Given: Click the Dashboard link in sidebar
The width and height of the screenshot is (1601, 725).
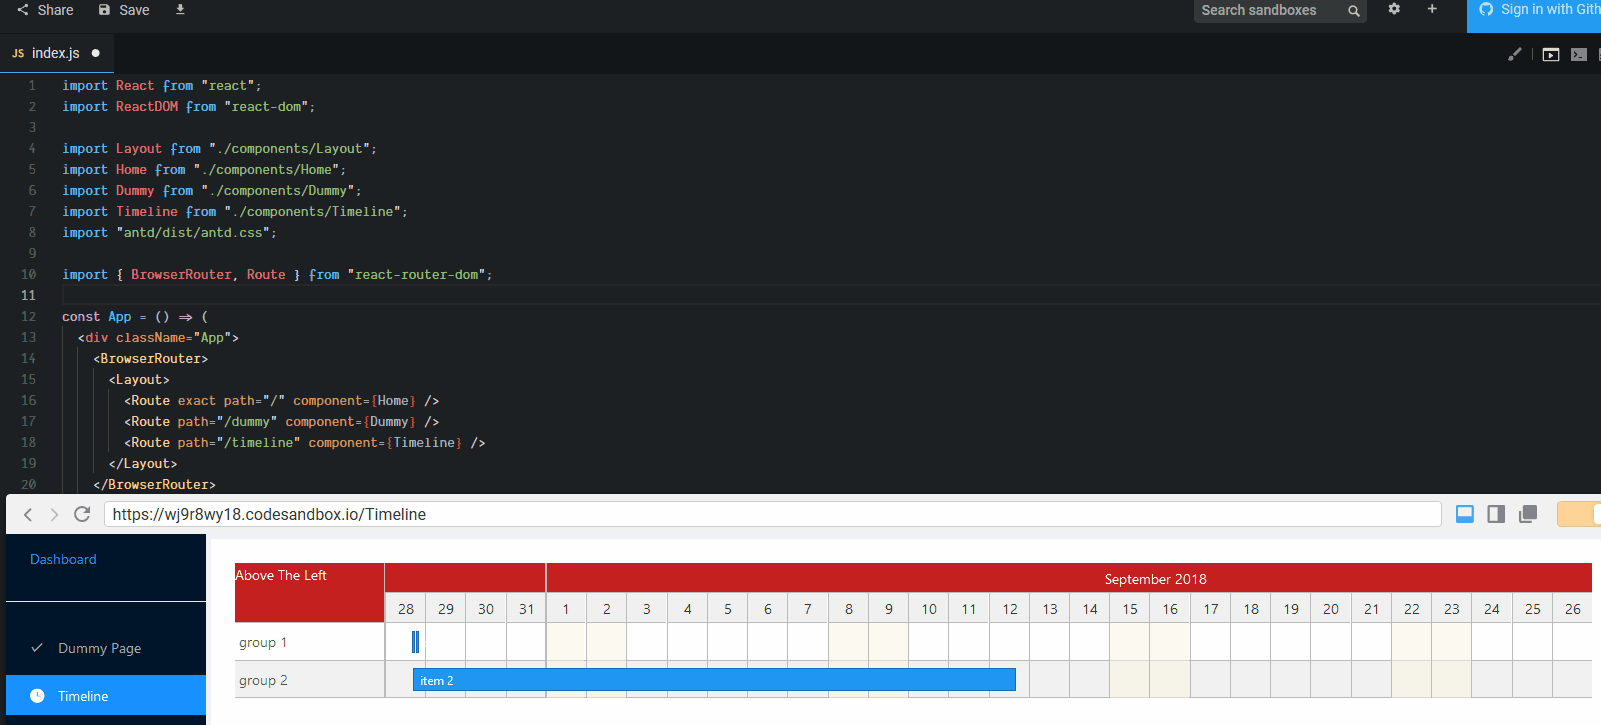Looking at the screenshot, I should tap(63, 559).
